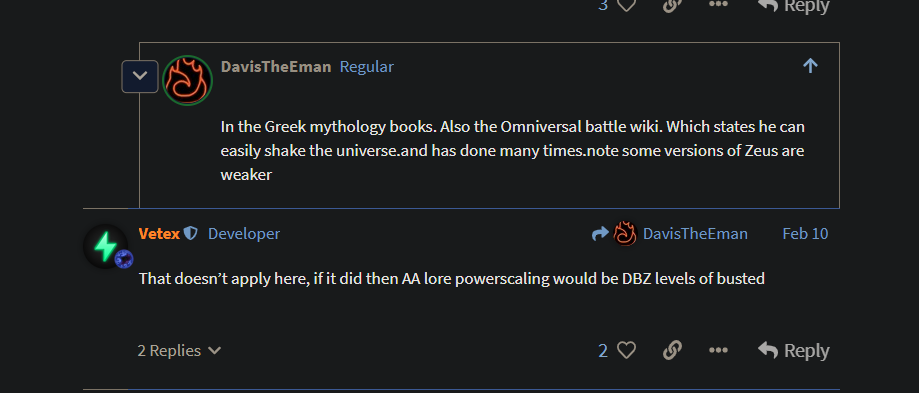Click the Regular title in quoted reply

[x=367, y=67]
